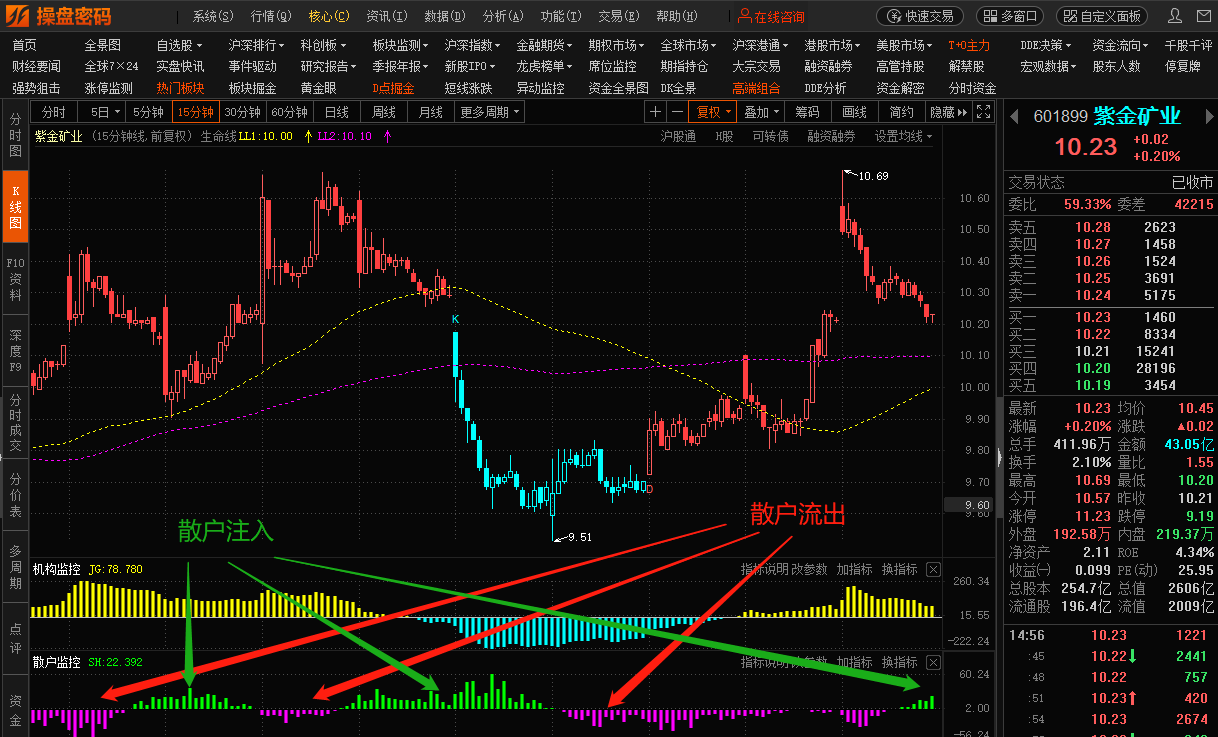The image size is (1218, 737).
Task: Open the 分析(A) menu
Action: pos(501,16)
